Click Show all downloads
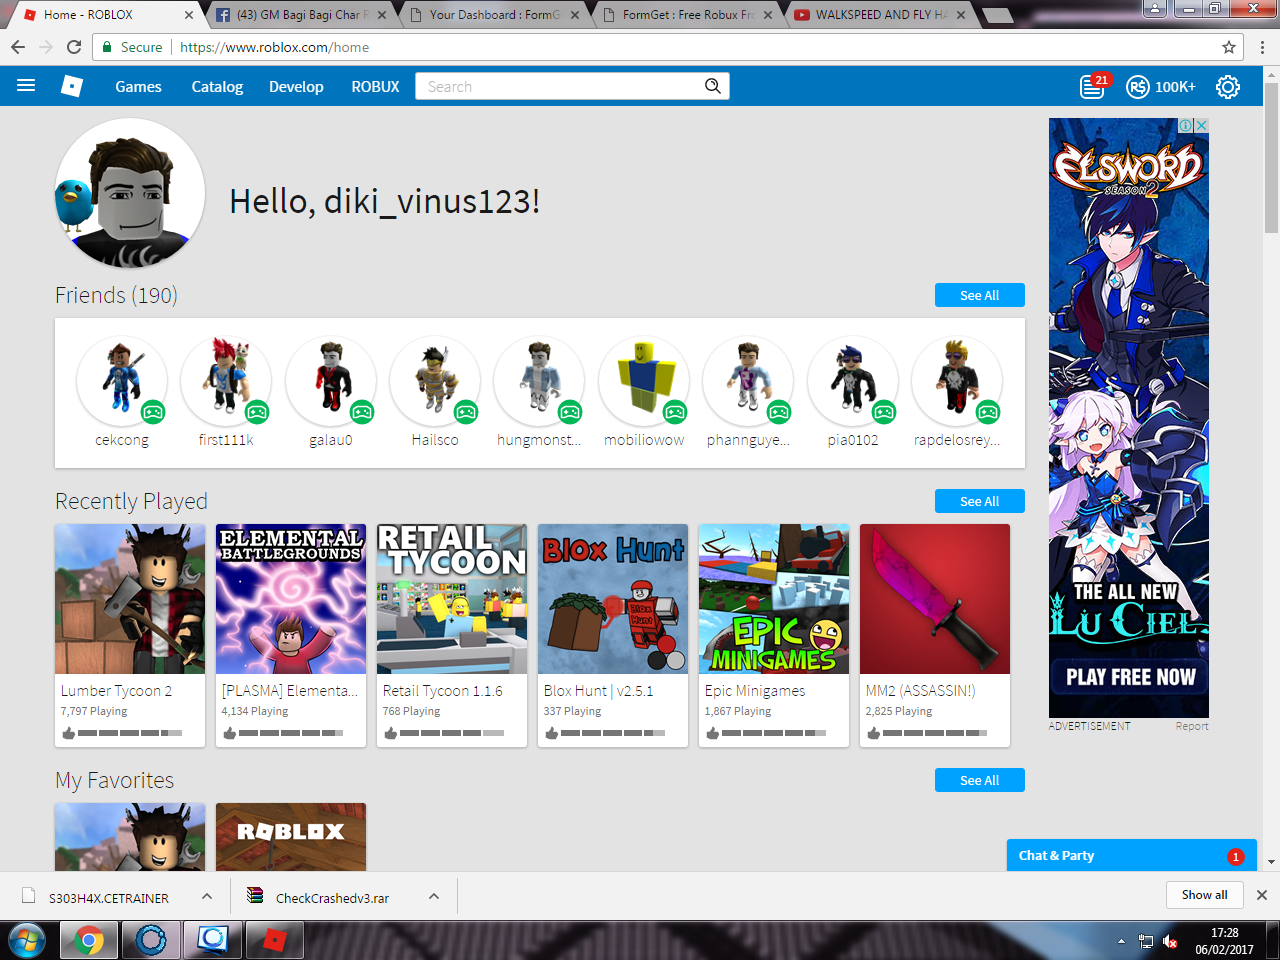 pyautogui.click(x=1205, y=895)
